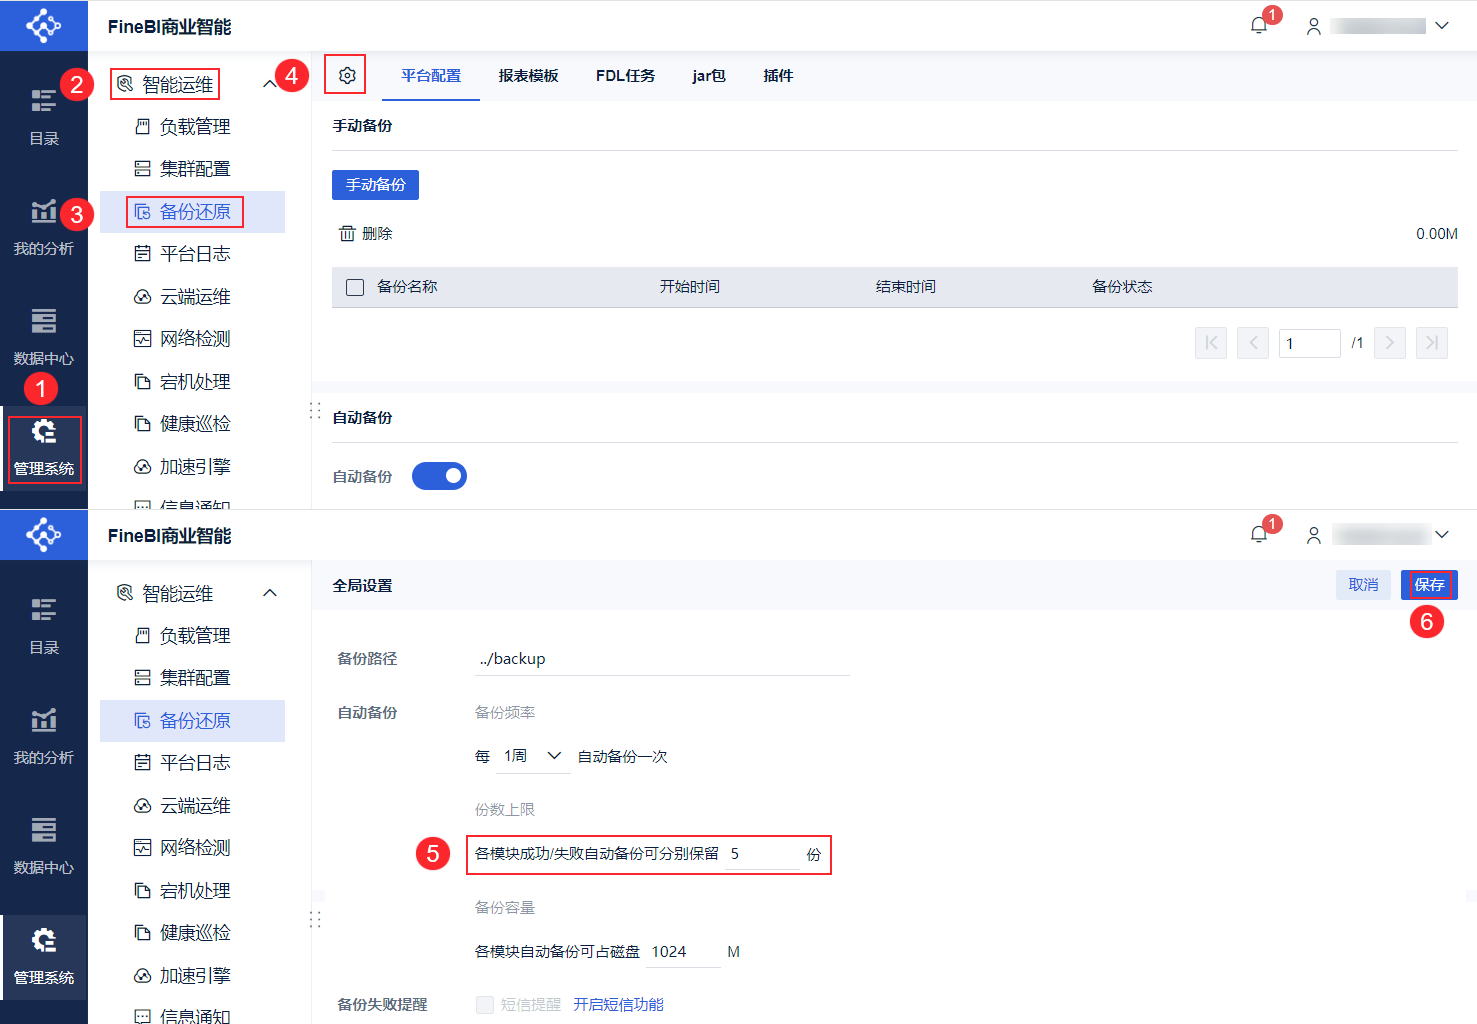Select 健康巡检 in the 全局设置 page menu
This screenshot has width=1477, height=1024.
[192, 933]
